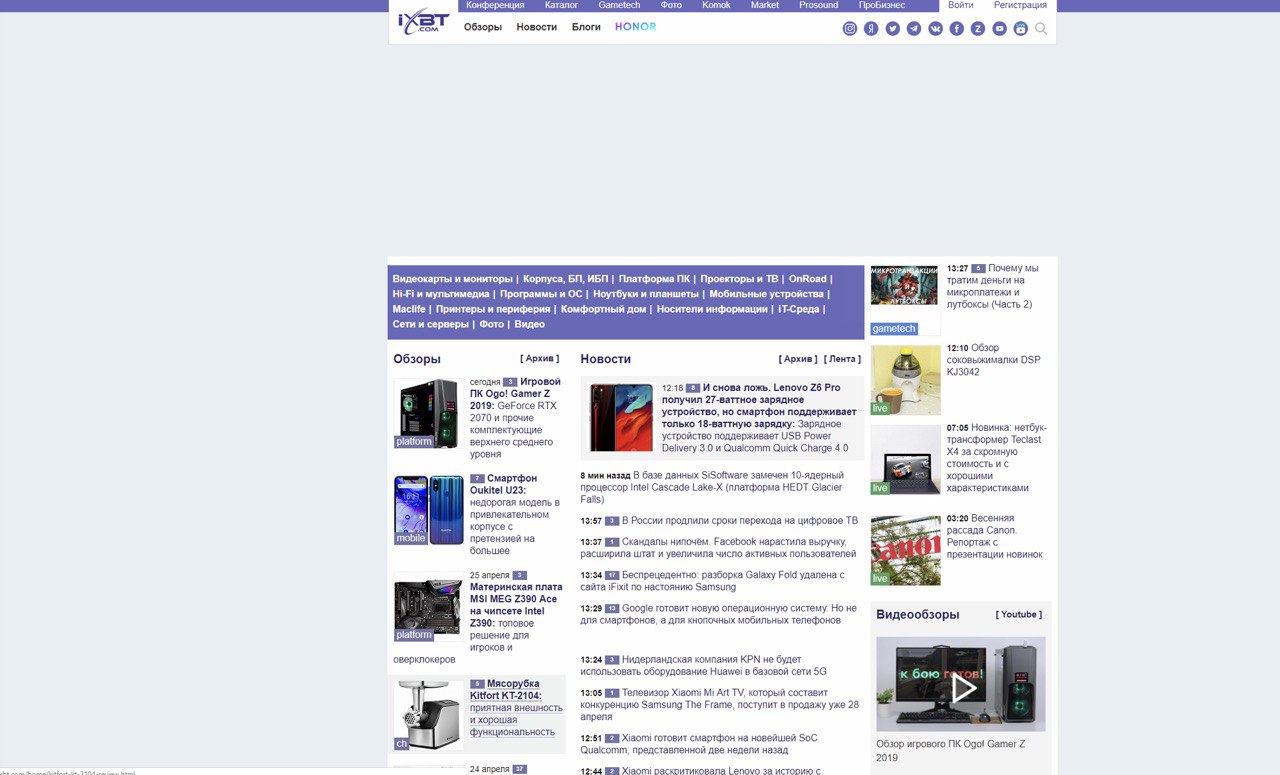This screenshot has width=1280, height=775.
Task: Open gaming PC Ogo! Gamer Z thumbnail
Action: point(429,413)
